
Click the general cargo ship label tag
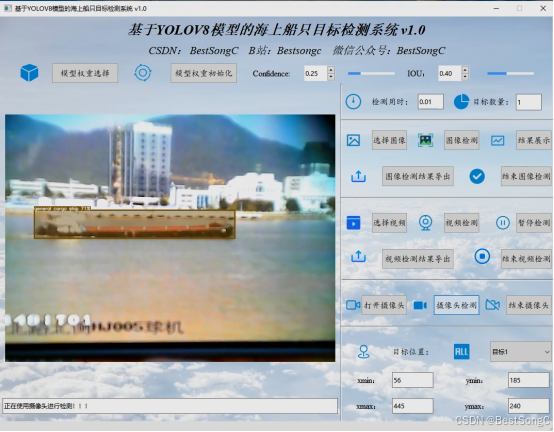(63, 209)
